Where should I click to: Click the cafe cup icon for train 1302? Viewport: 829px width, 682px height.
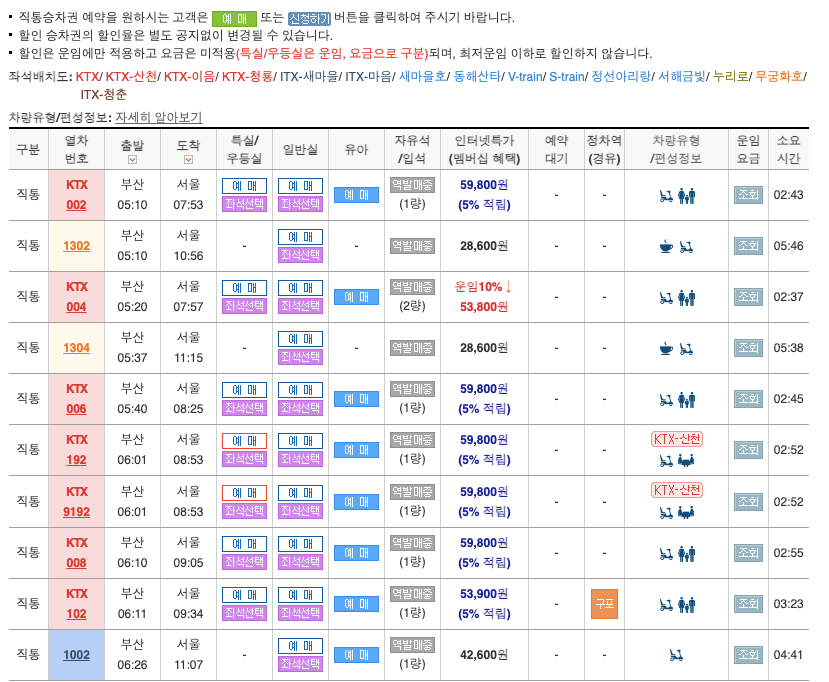coord(664,245)
